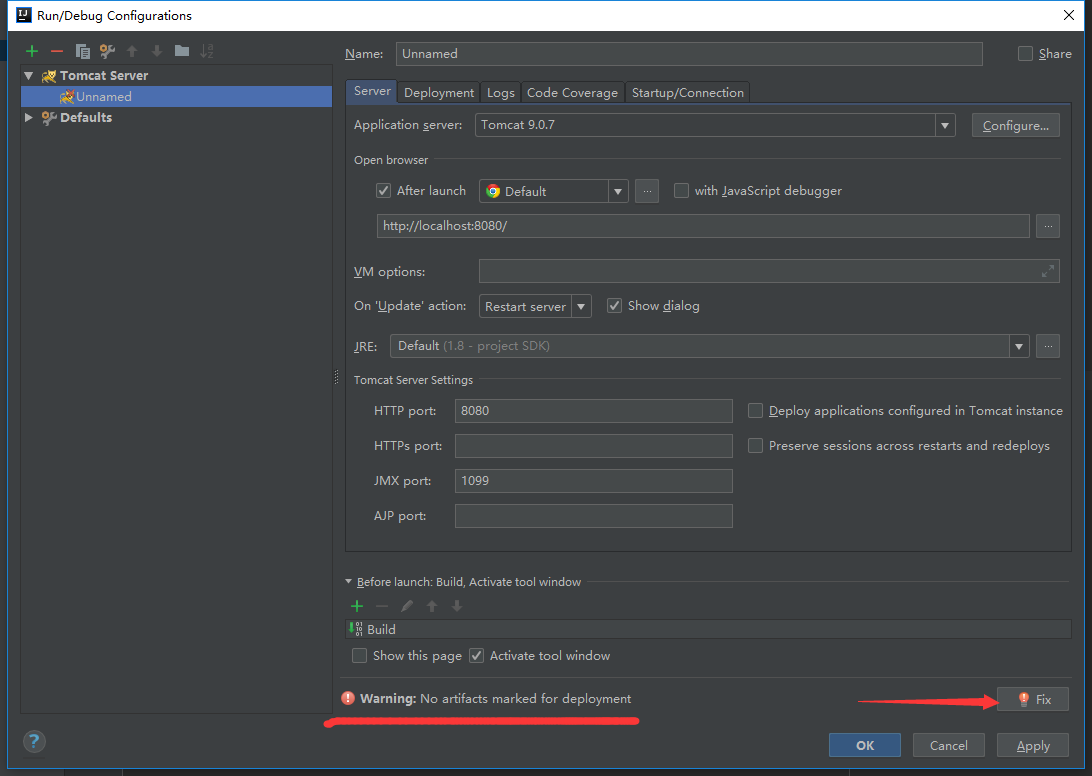Screen dimensions: 1092x776
Task: Open the Application server dropdown
Action: pos(944,125)
